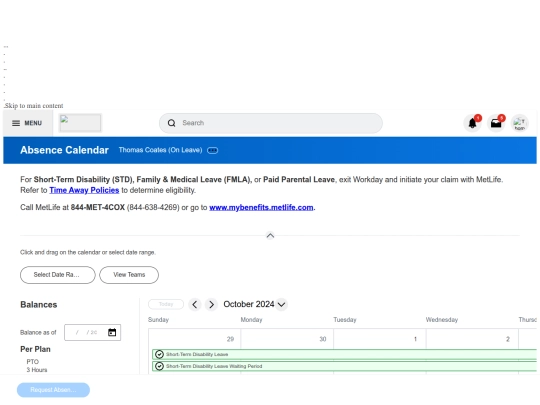Visit www.mybenefits.metlife.com link
Viewport: 540px width, 405px height.
[261, 207]
